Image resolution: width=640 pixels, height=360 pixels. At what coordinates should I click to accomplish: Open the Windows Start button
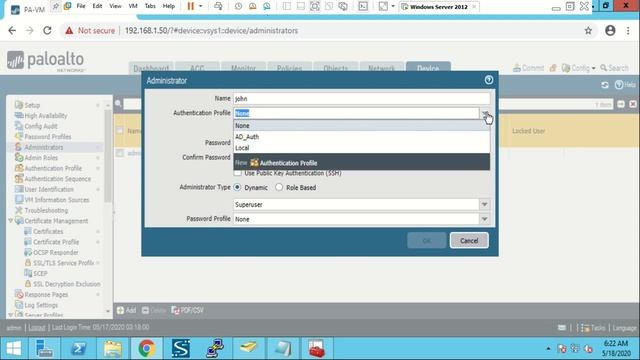[x=13, y=349]
